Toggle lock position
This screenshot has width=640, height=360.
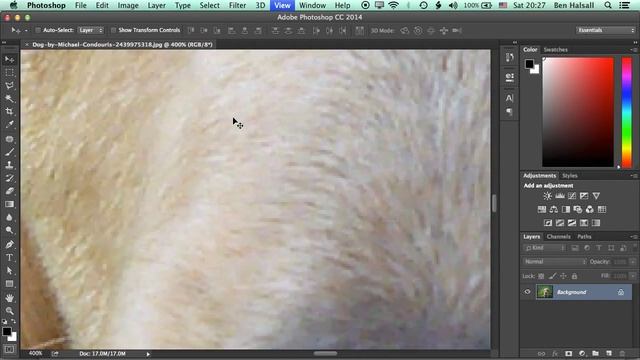point(563,276)
